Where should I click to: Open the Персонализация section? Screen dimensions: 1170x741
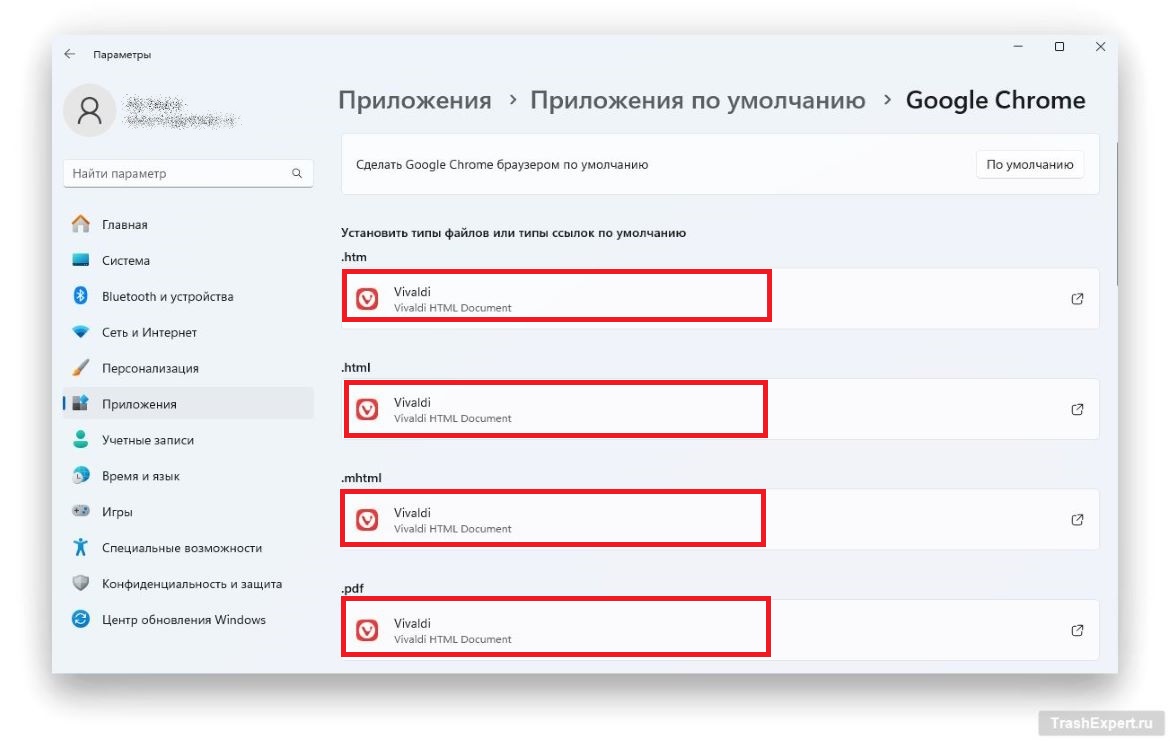click(x=149, y=368)
